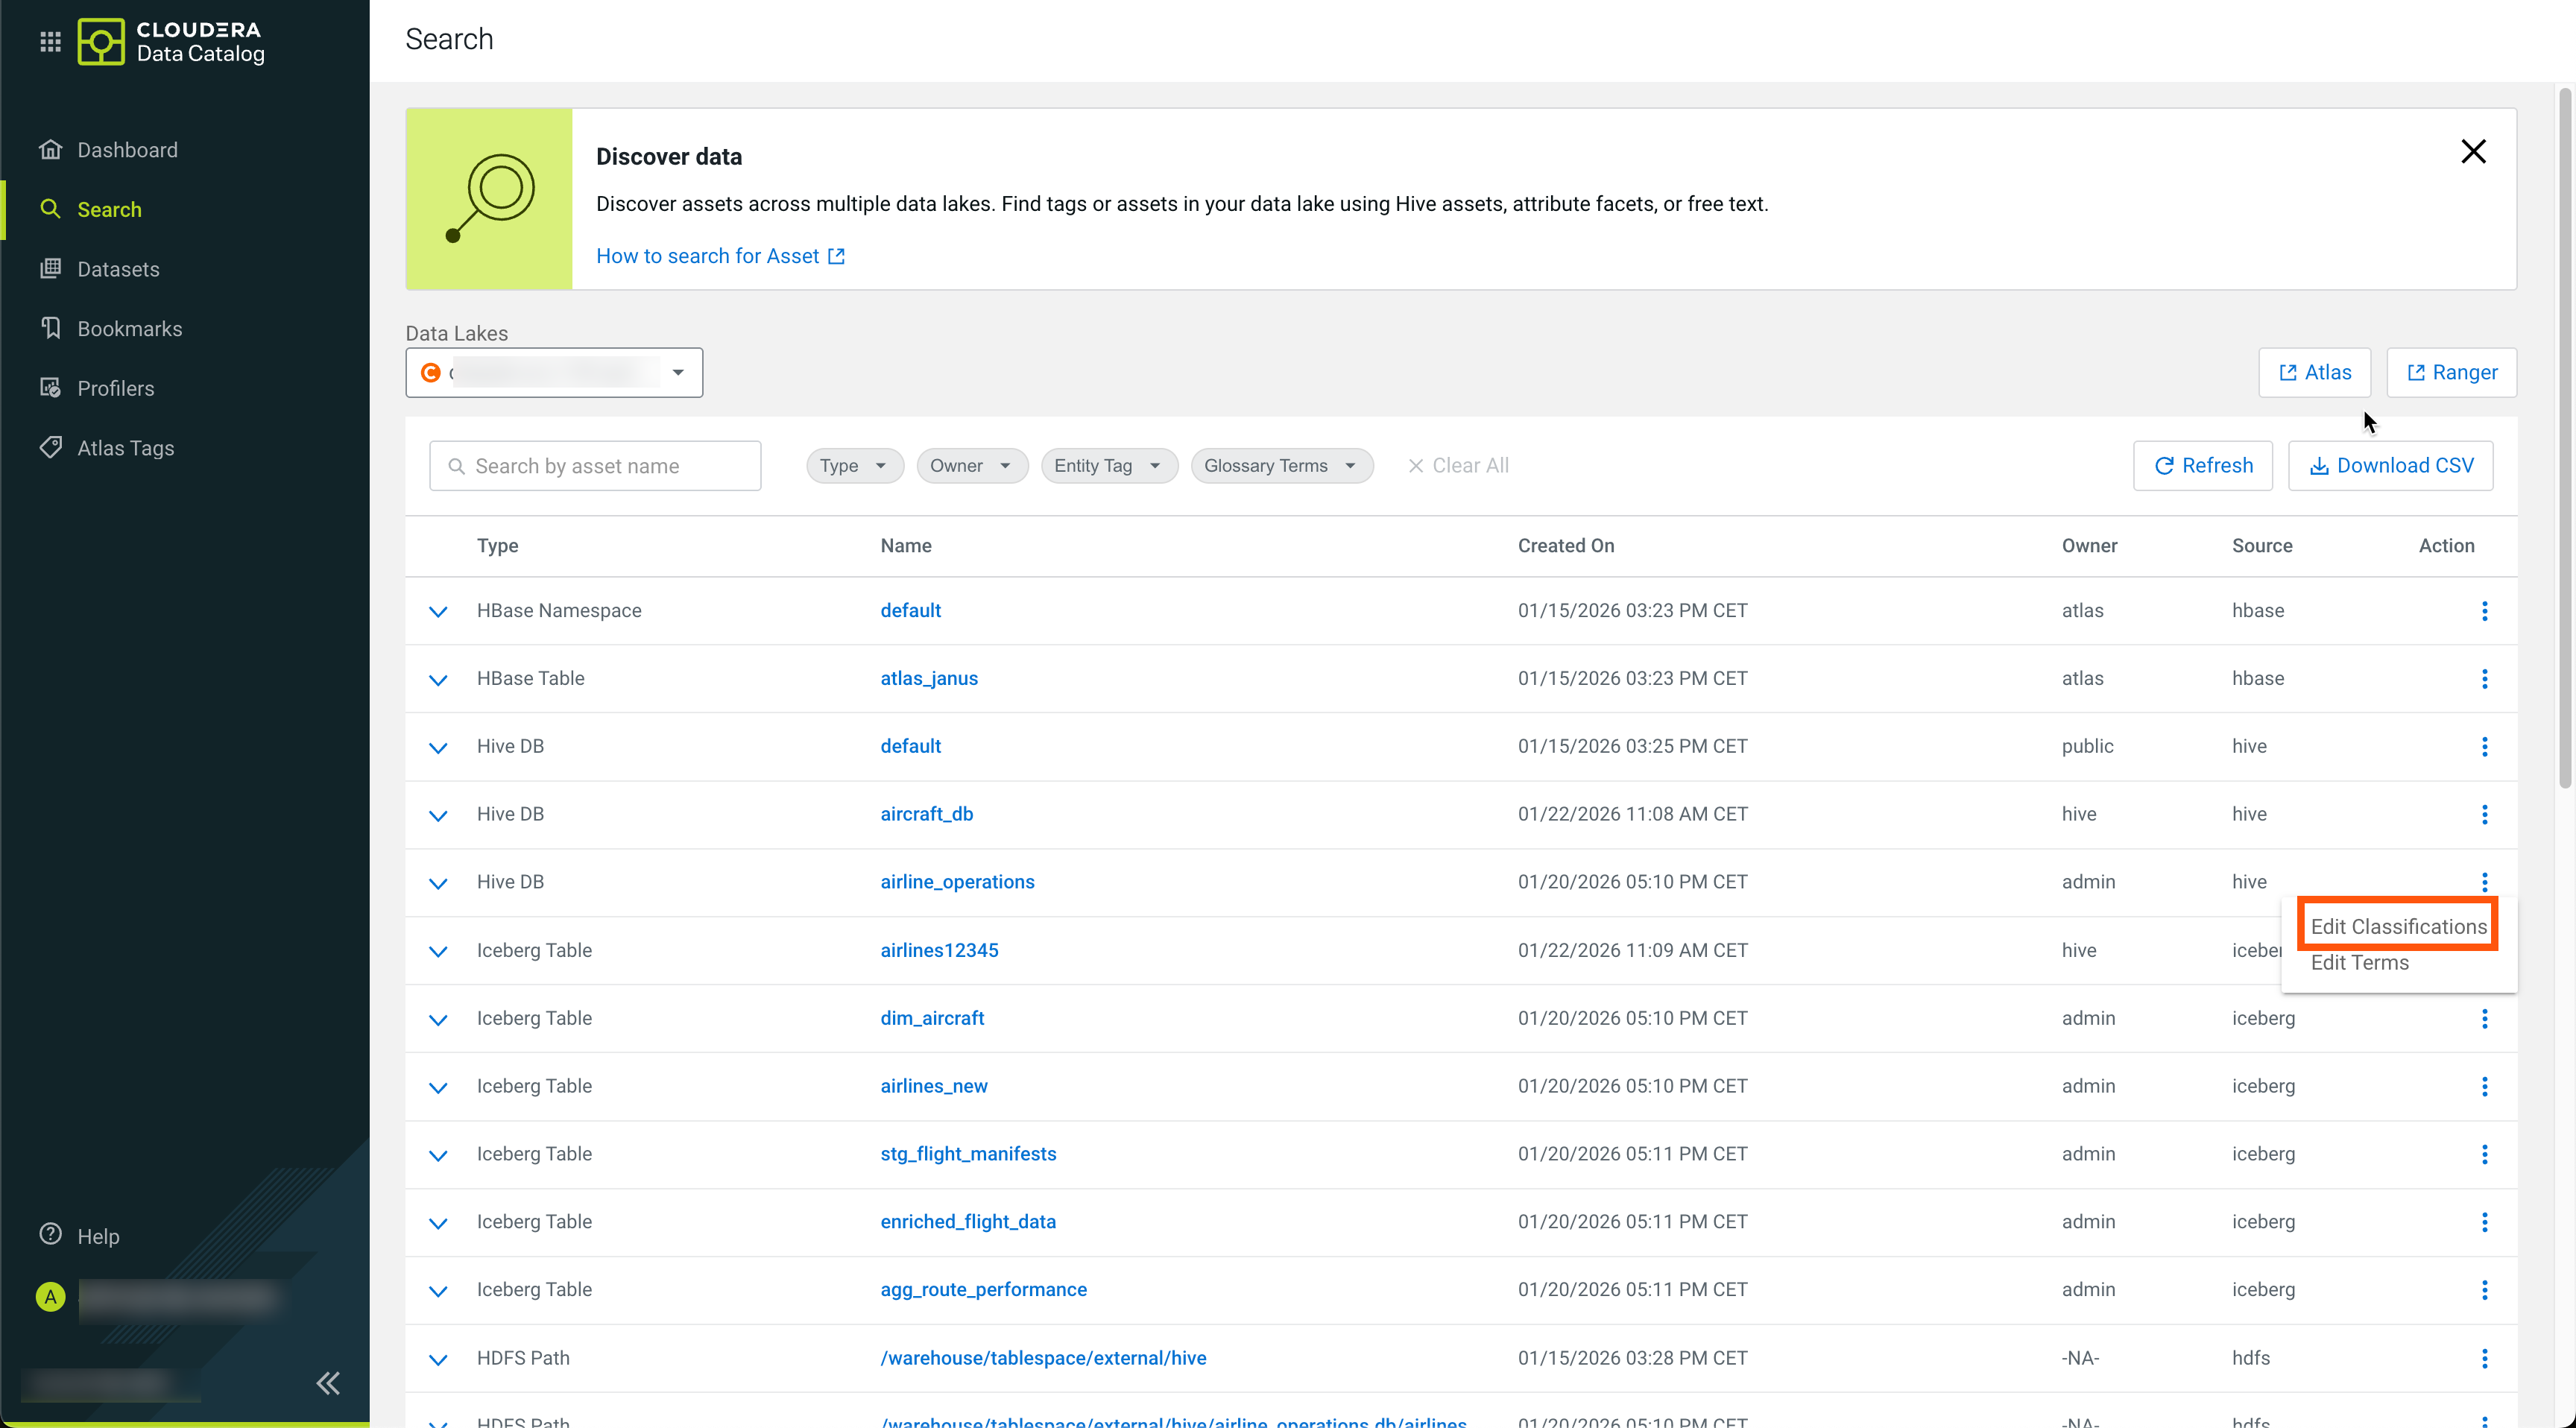The height and width of the screenshot is (1428, 2576).
Task: Expand the aircraft_db row details
Action: tap(437, 815)
